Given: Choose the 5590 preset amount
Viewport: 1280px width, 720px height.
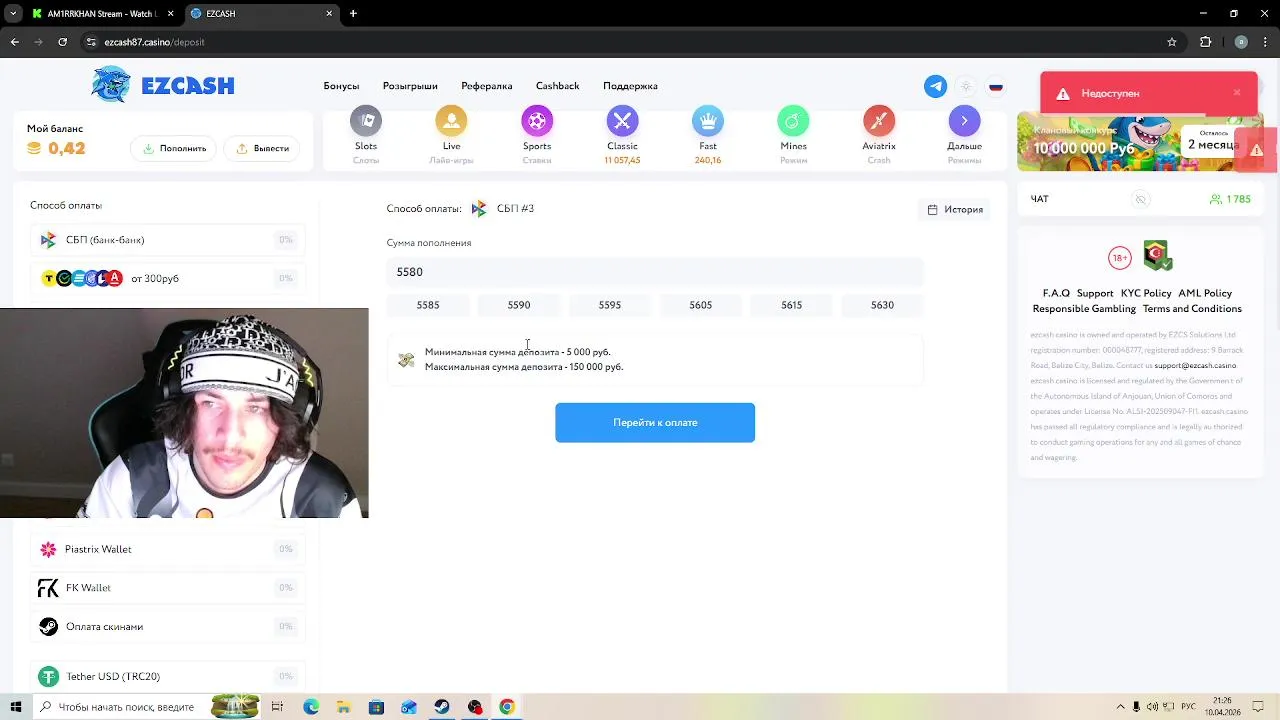Looking at the screenshot, I should coord(519,305).
